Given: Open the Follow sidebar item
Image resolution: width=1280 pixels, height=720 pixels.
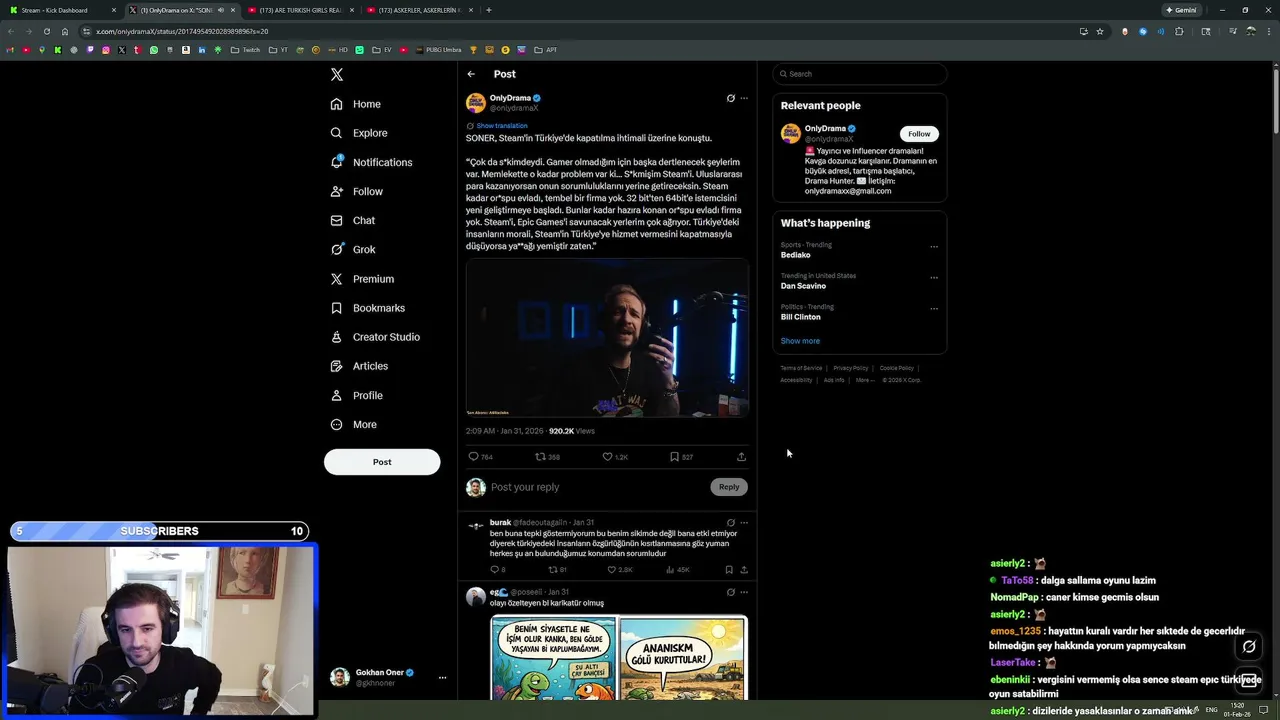Looking at the screenshot, I should click(x=357, y=191).
